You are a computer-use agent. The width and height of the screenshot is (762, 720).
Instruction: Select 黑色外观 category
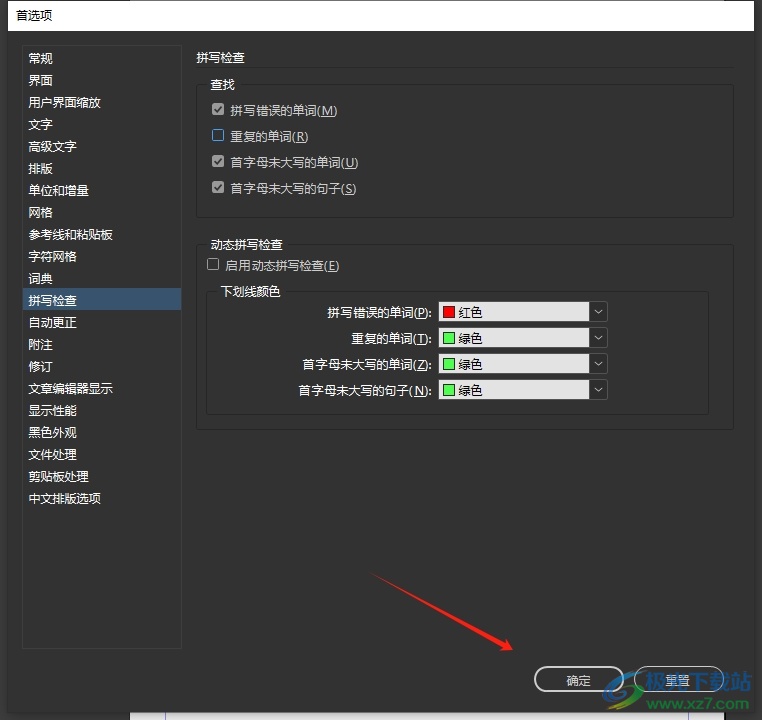coord(102,432)
